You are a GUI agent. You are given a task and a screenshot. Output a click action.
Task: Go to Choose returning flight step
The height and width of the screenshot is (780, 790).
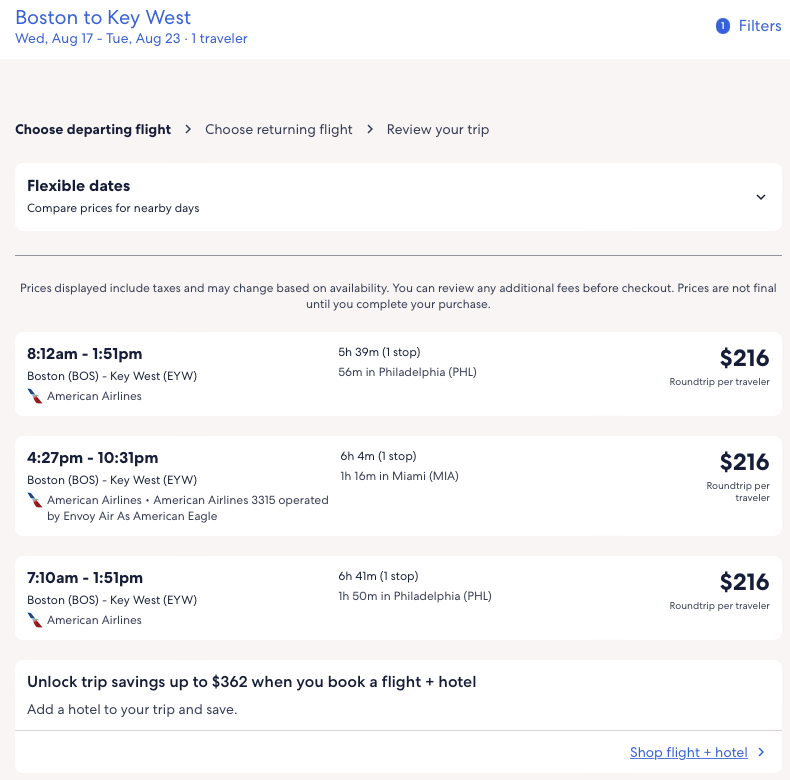tap(279, 129)
